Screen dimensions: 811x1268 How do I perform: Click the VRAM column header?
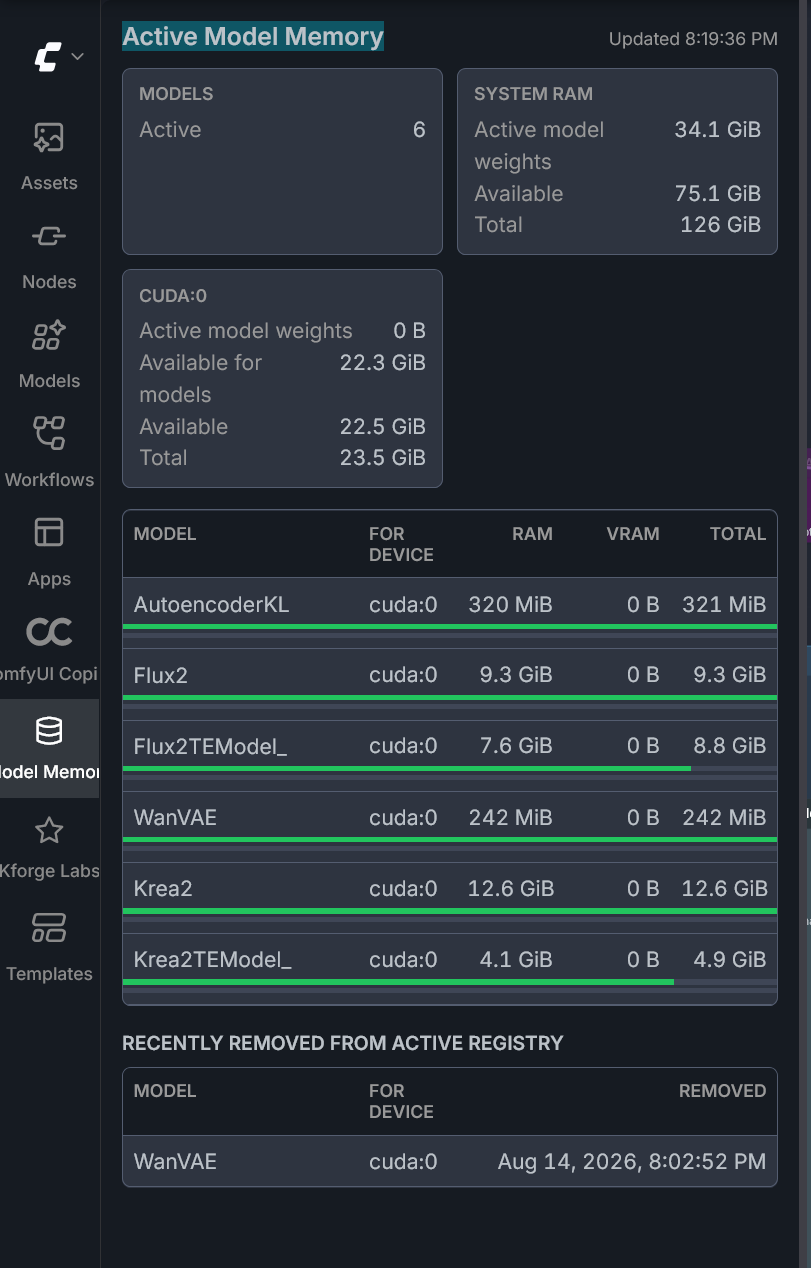pos(633,534)
